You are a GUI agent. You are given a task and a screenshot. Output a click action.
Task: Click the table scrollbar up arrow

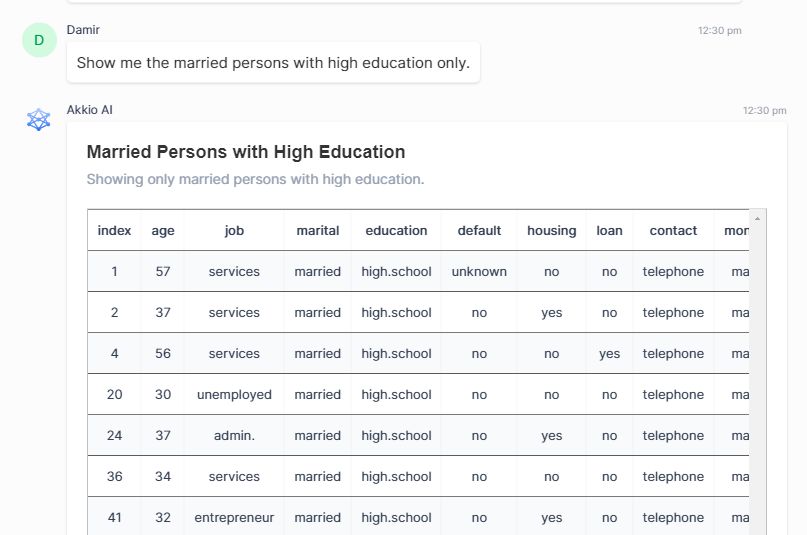point(758,219)
